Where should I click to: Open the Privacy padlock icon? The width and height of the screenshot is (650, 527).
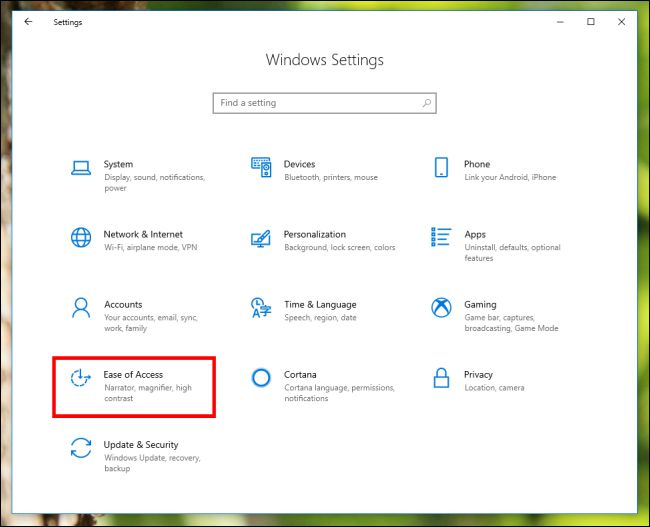click(x=441, y=378)
